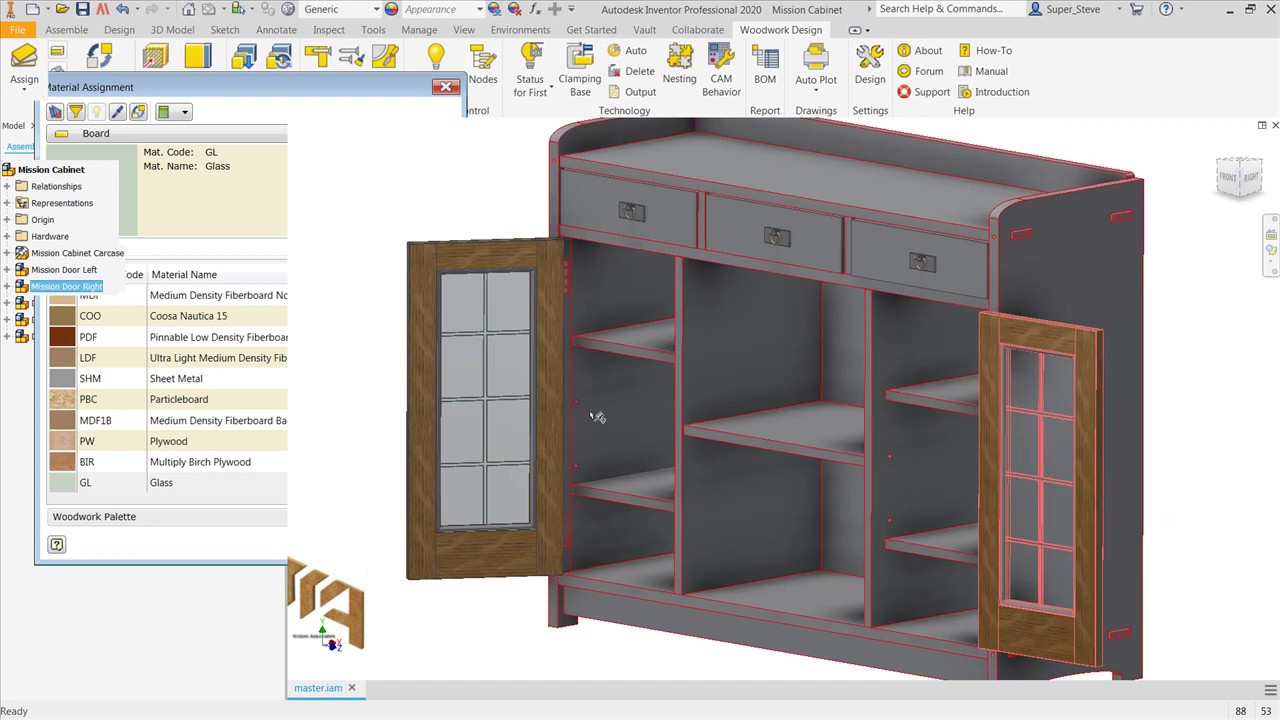The height and width of the screenshot is (720, 1280).
Task: Select the Coosa Nautica 15 swatch
Action: [62, 316]
